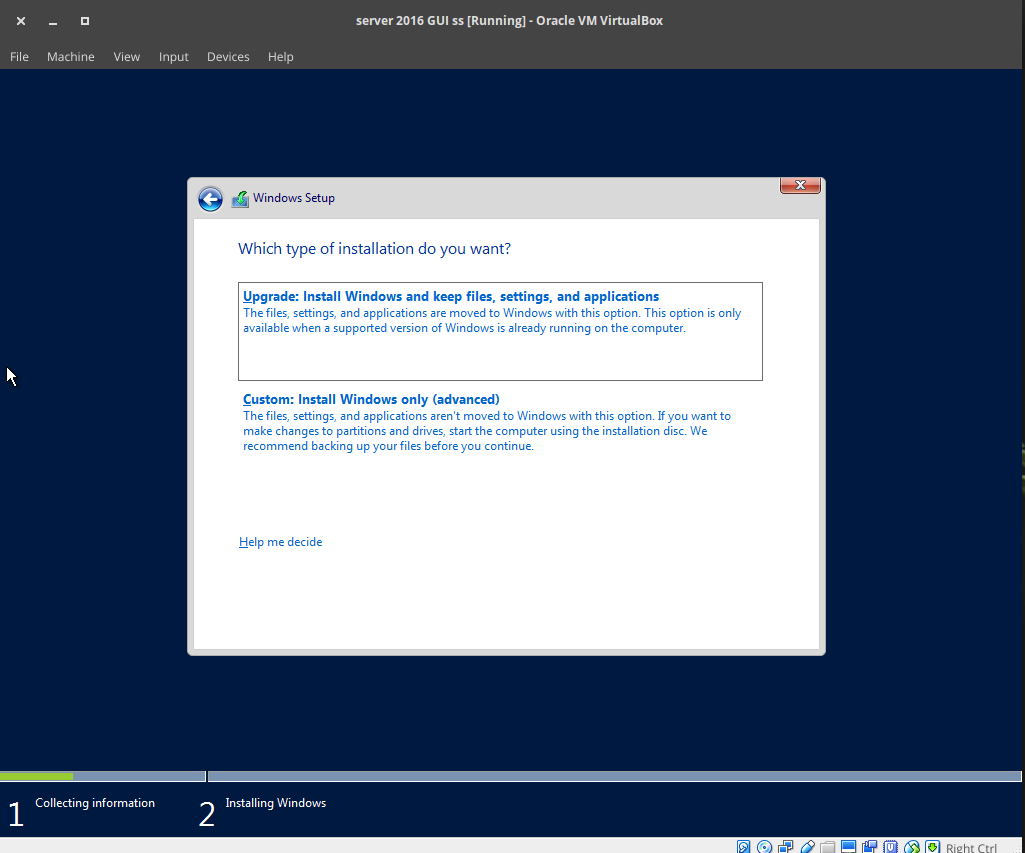Click the Installing Windows progress bar

tap(614, 777)
